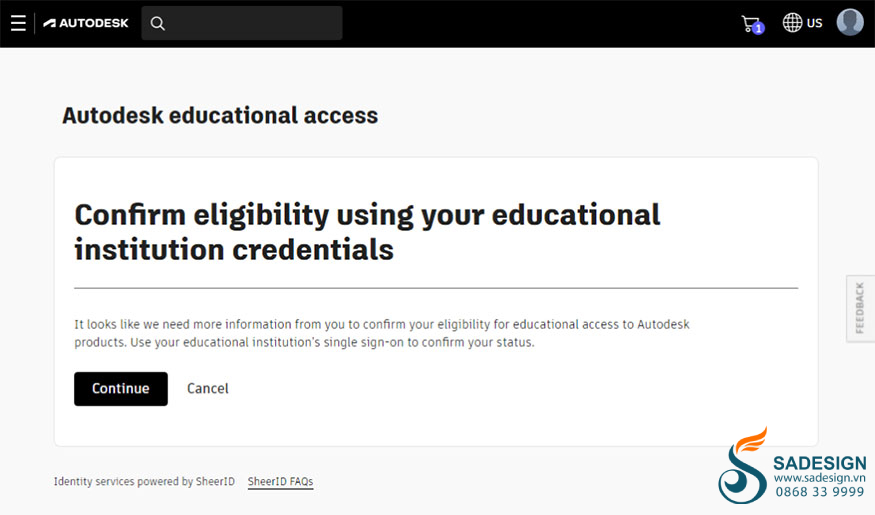The width and height of the screenshot is (875, 515).
Task: Open the hamburger navigation menu
Action: click(18, 23)
